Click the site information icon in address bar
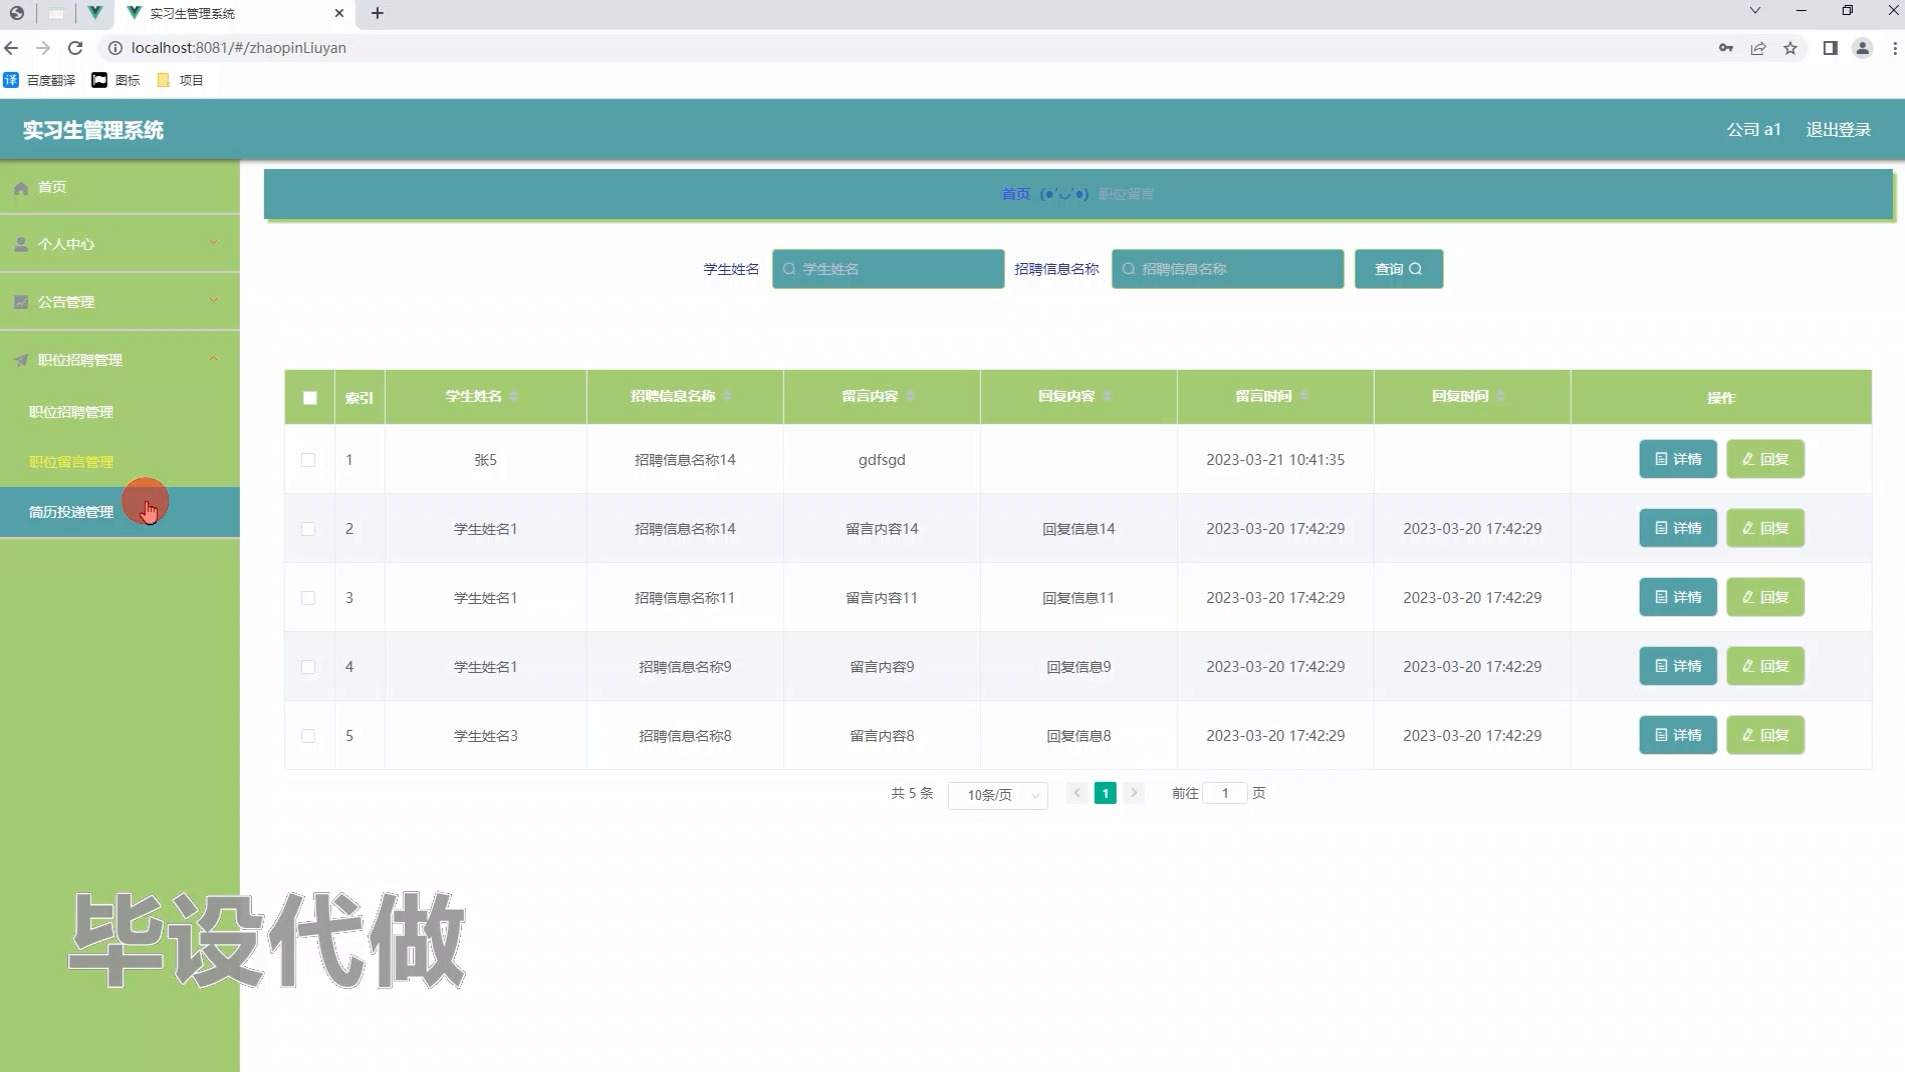 tap(115, 48)
